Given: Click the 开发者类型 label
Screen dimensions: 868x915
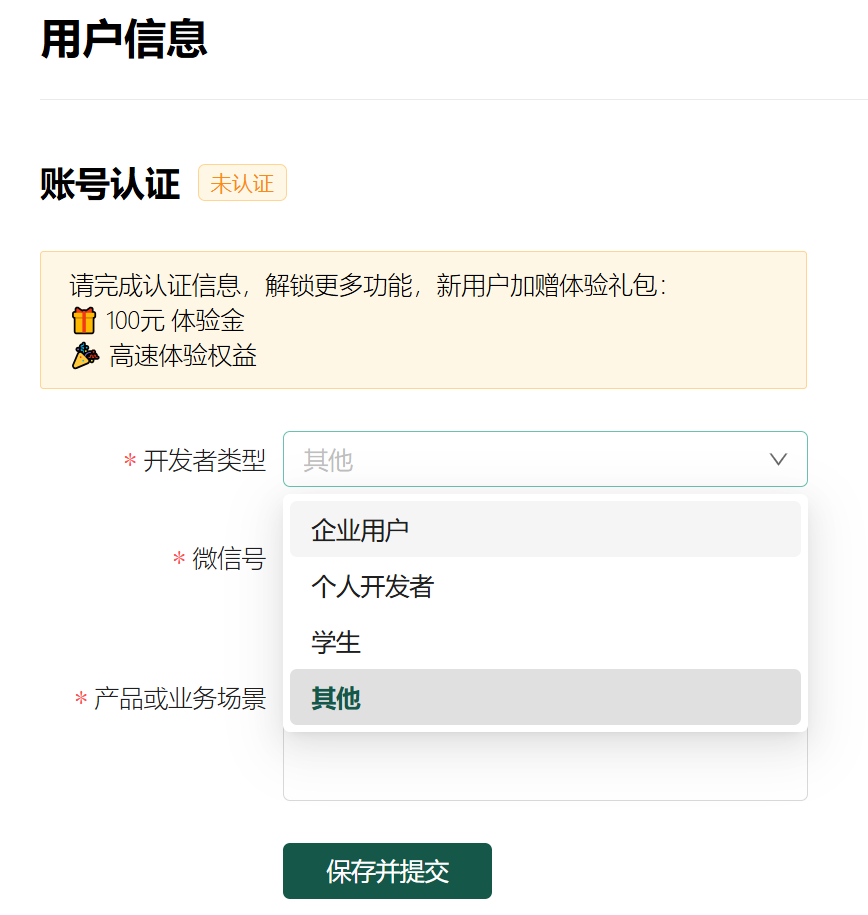Looking at the screenshot, I should (x=204, y=460).
